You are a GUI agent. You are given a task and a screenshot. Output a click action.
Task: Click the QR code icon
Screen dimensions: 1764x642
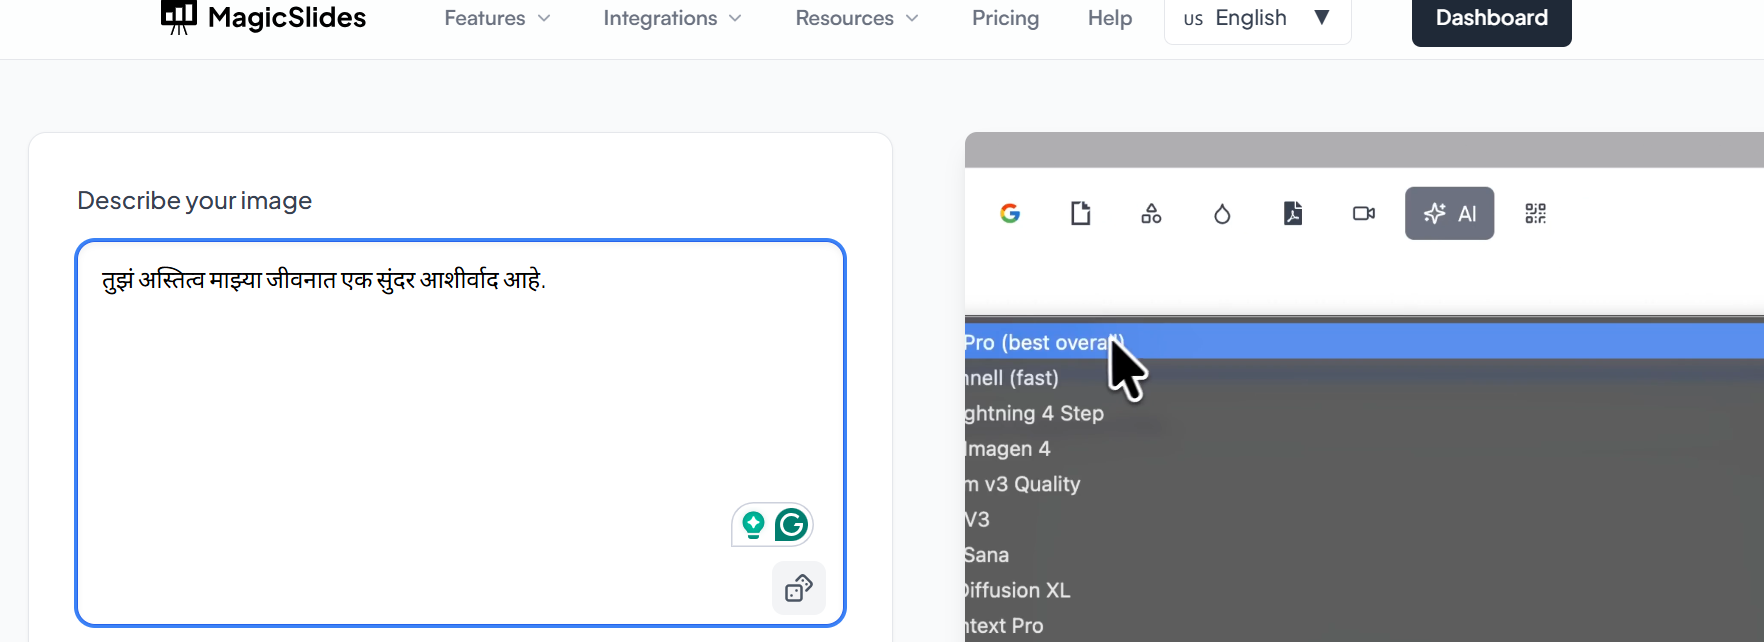[x=1535, y=213]
